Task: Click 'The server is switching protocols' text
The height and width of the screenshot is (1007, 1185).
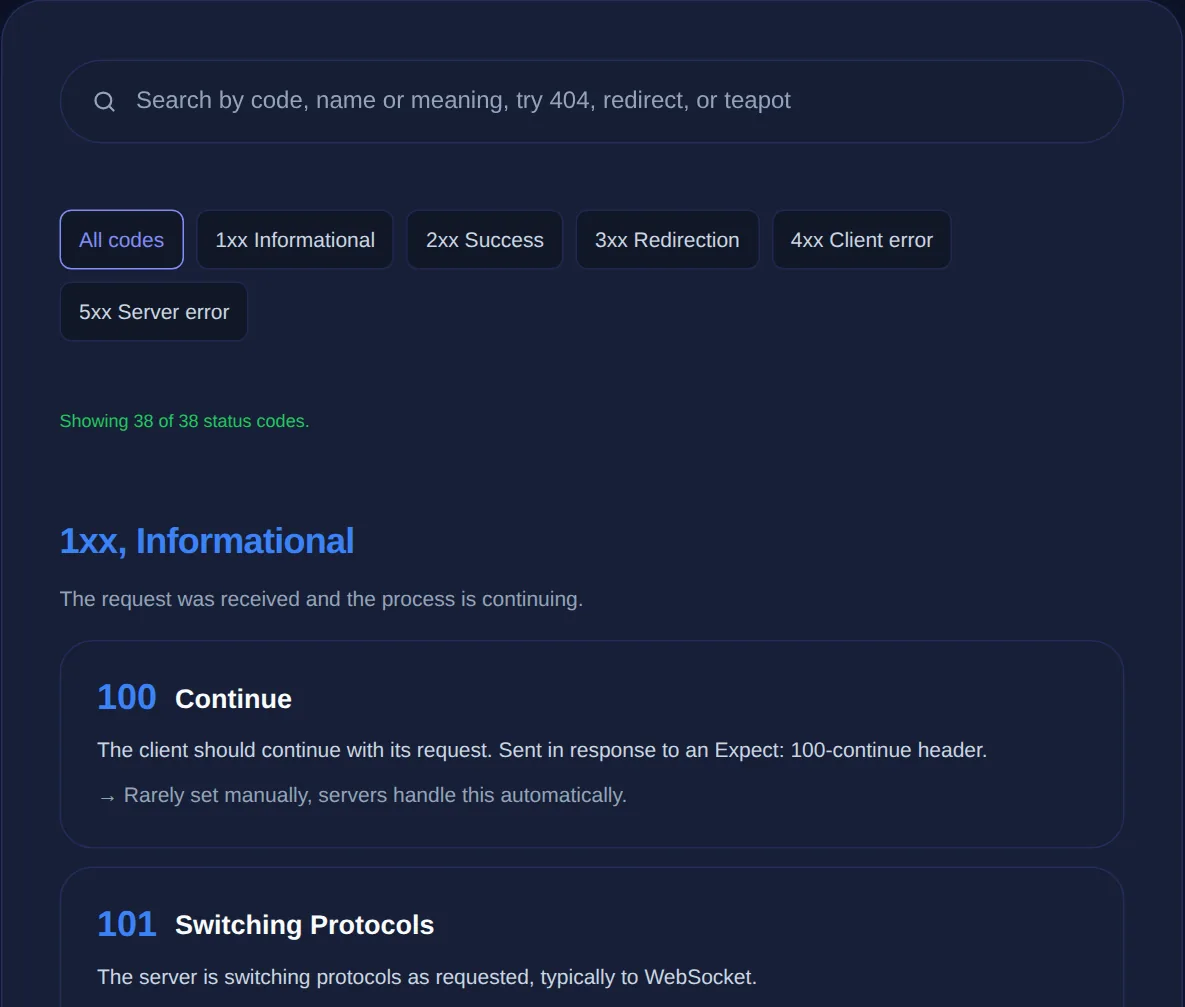Action: pos(427,977)
